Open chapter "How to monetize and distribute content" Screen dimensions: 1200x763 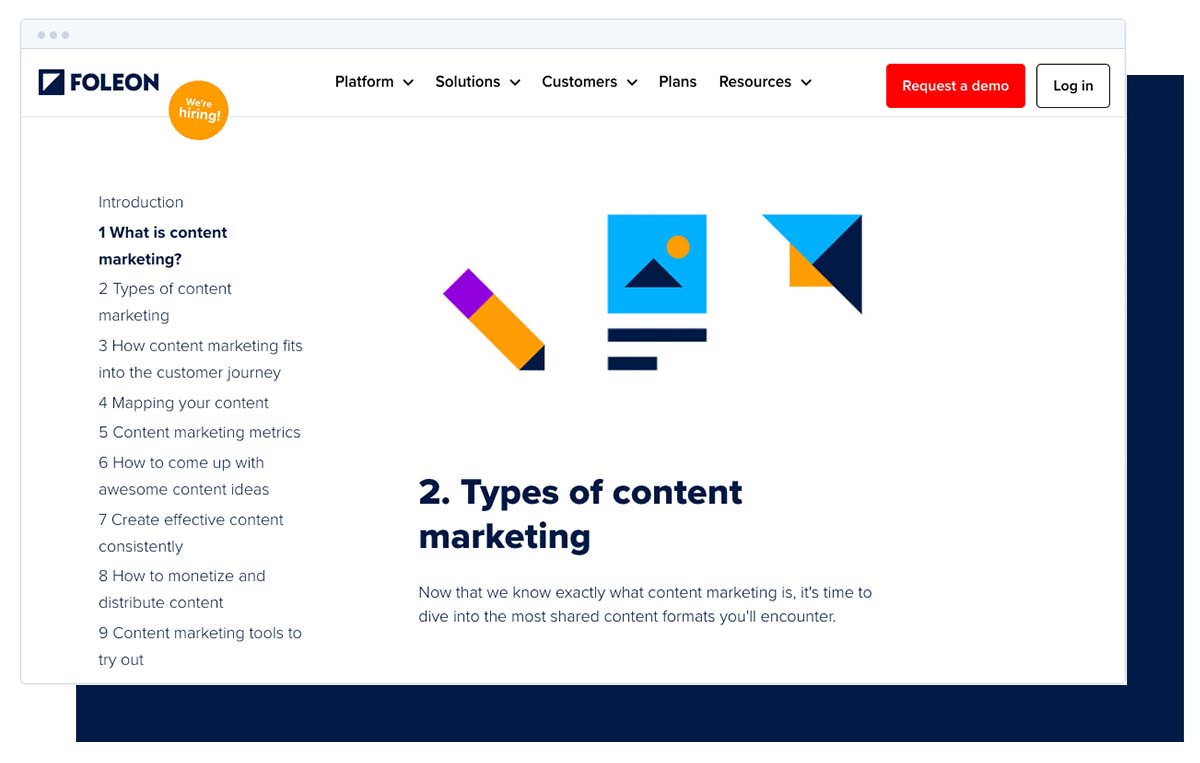point(182,589)
